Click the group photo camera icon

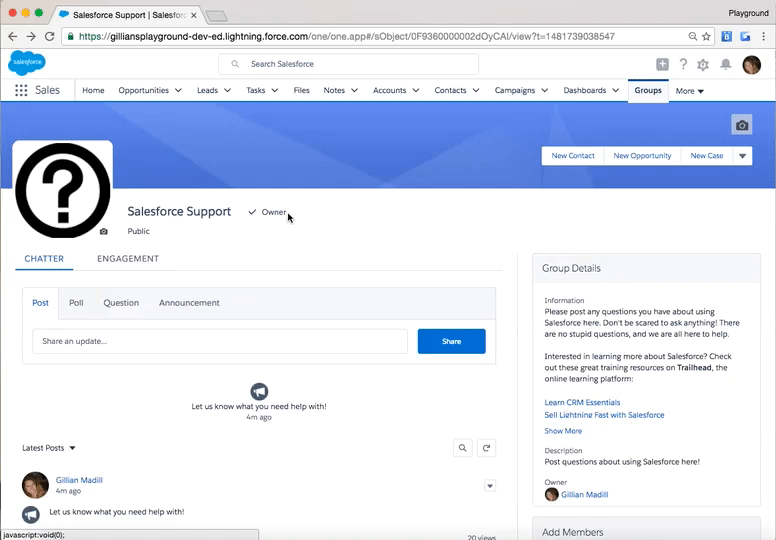103,231
